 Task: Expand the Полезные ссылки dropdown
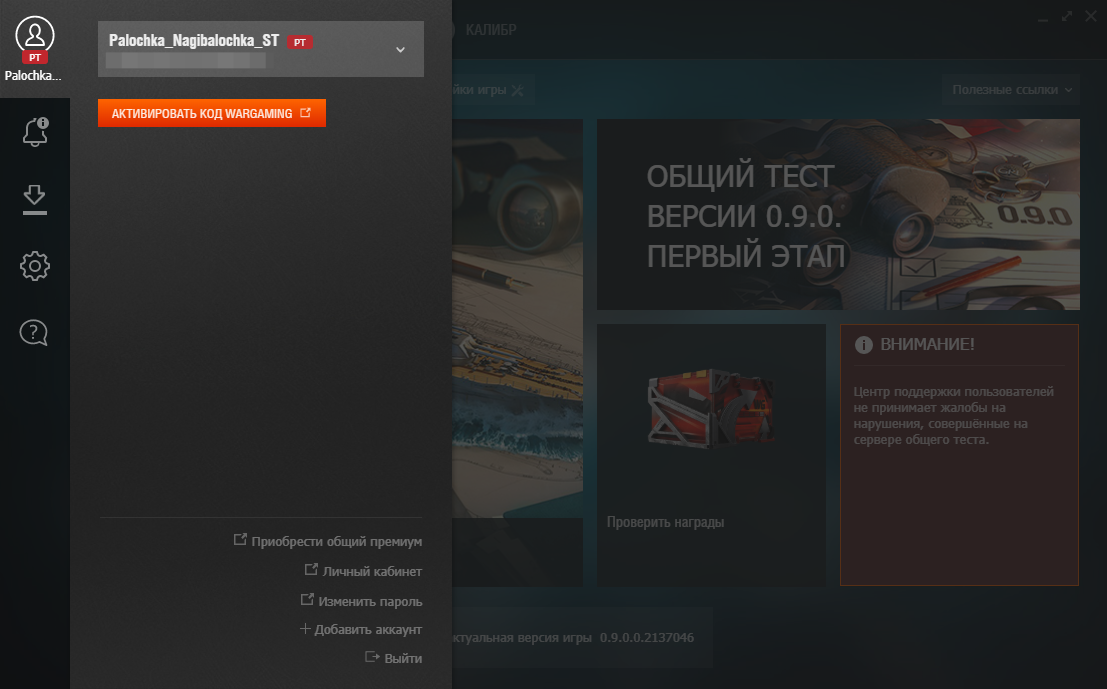[x=1011, y=90]
